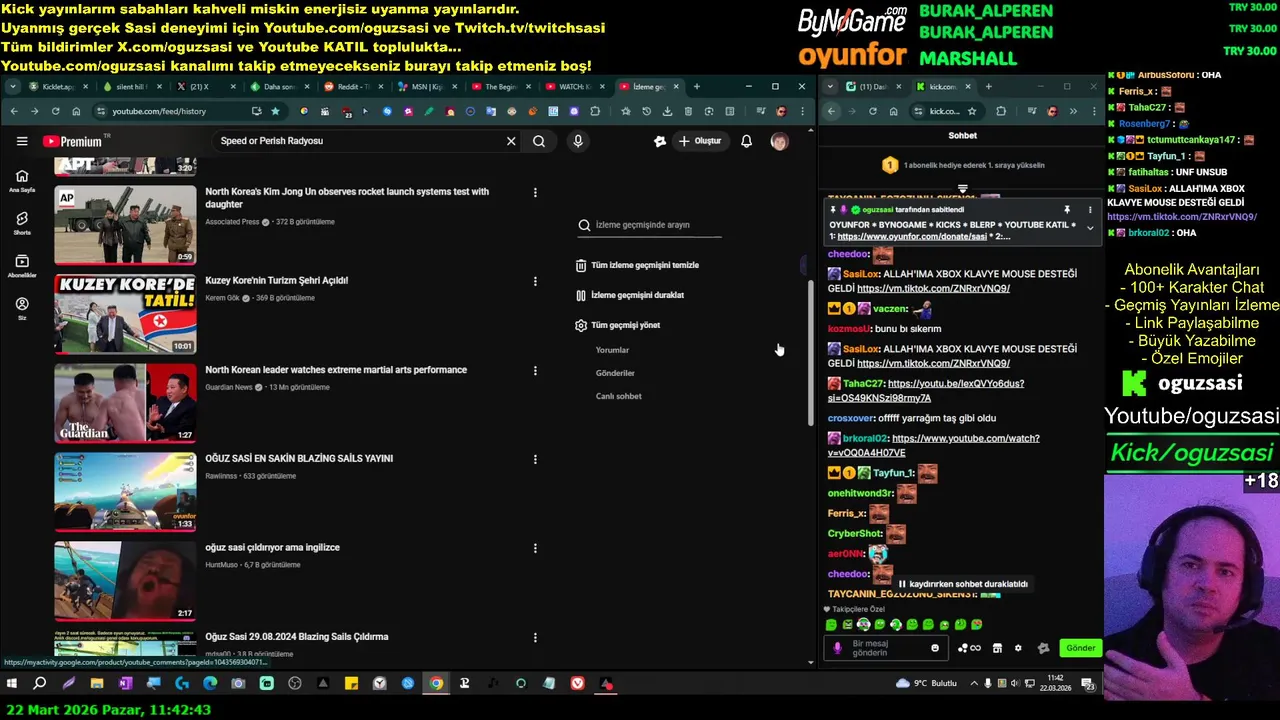Image resolution: width=1280 pixels, height=720 pixels.
Task: Open YouTube notifications bell
Action: tap(746, 141)
